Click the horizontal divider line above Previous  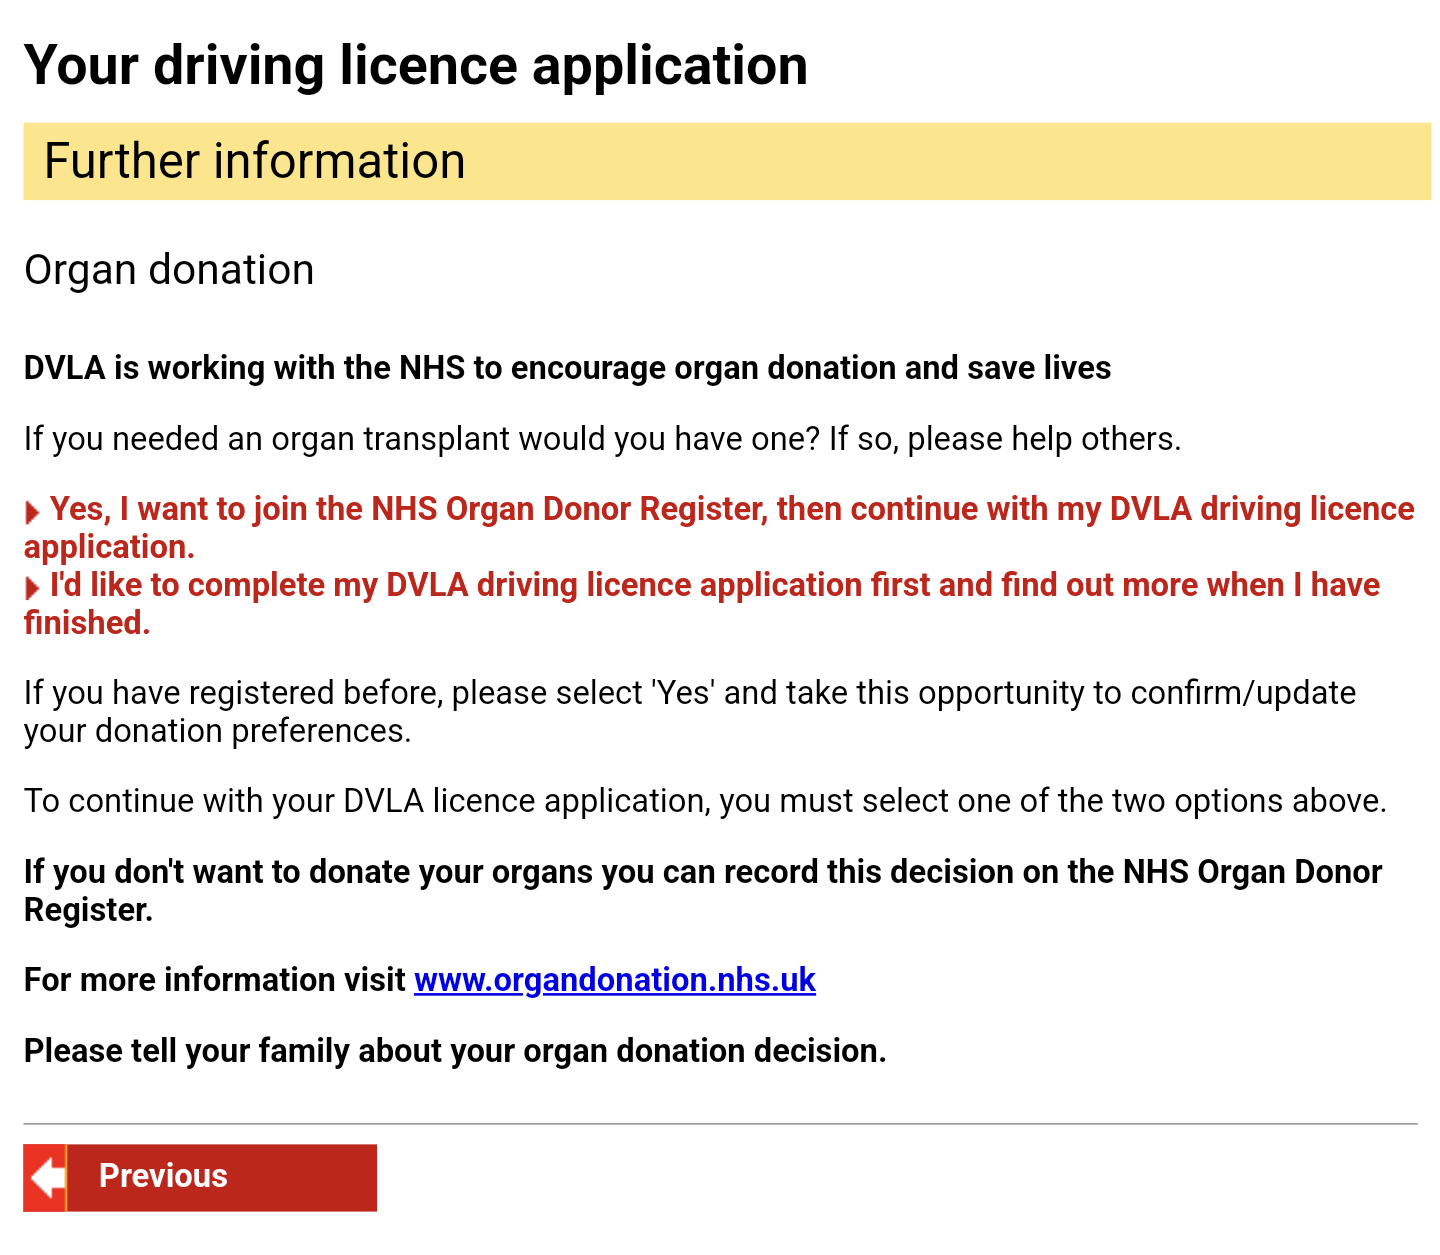click(720, 1124)
